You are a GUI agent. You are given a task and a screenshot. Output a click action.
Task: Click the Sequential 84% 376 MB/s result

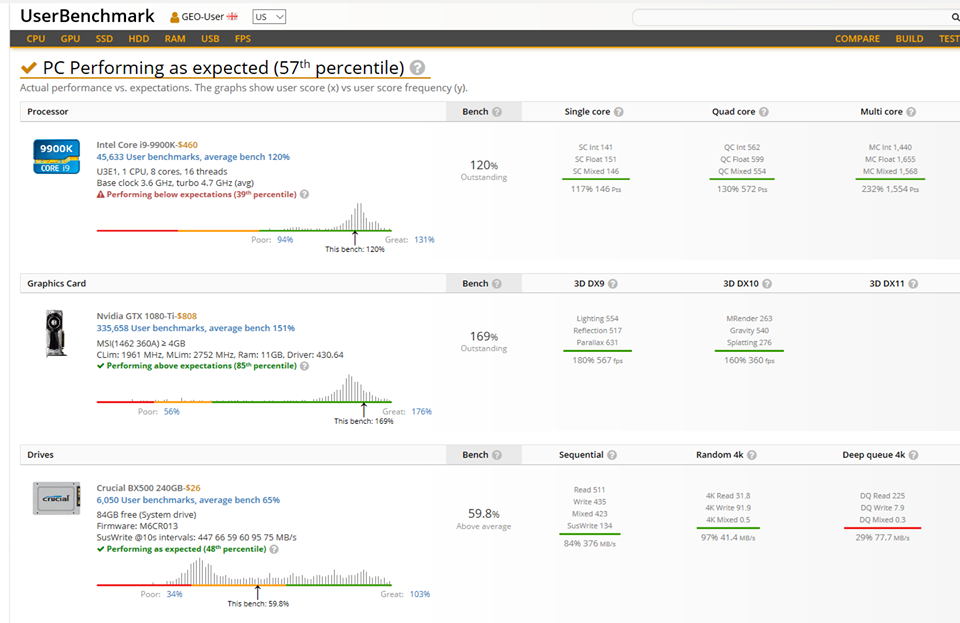pos(590,544)
